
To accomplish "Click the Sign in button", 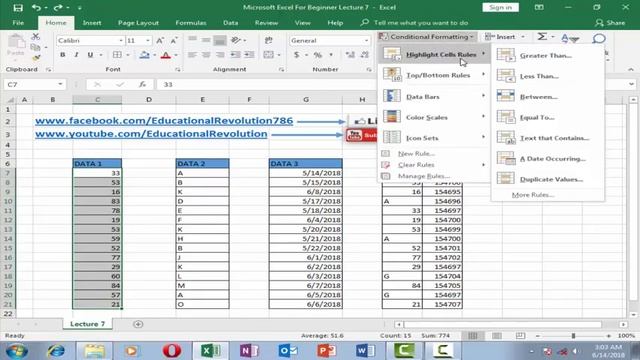I will pos(500,7).
